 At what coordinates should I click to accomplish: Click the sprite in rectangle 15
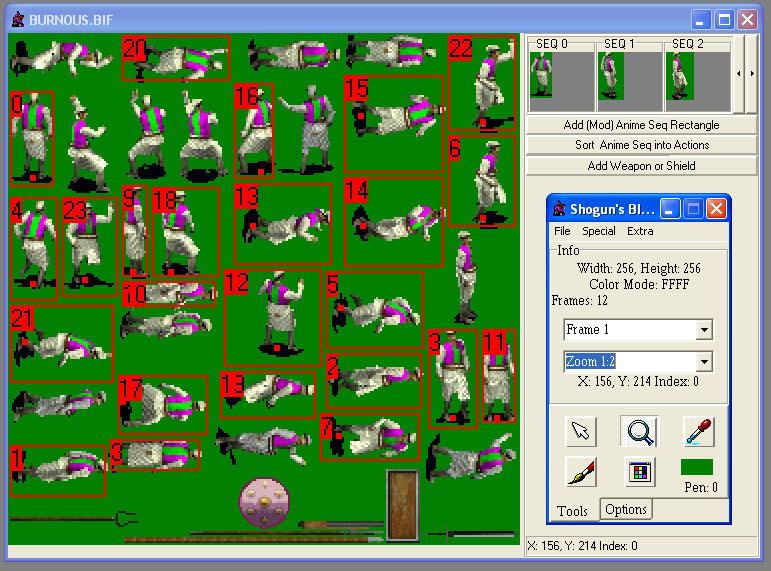(394, 123)
